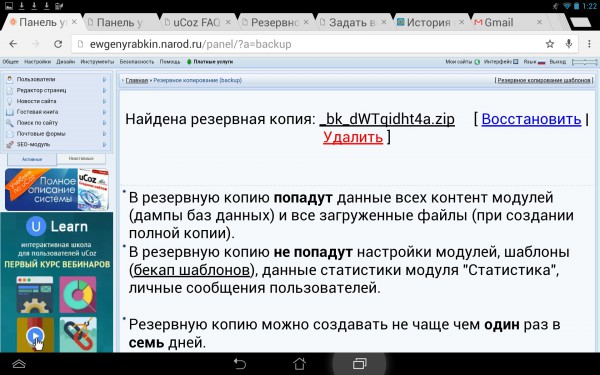Viewport: 600px width, 375px height.
Task: Go back with browser back arrow
Action: [x=13, y=44]
